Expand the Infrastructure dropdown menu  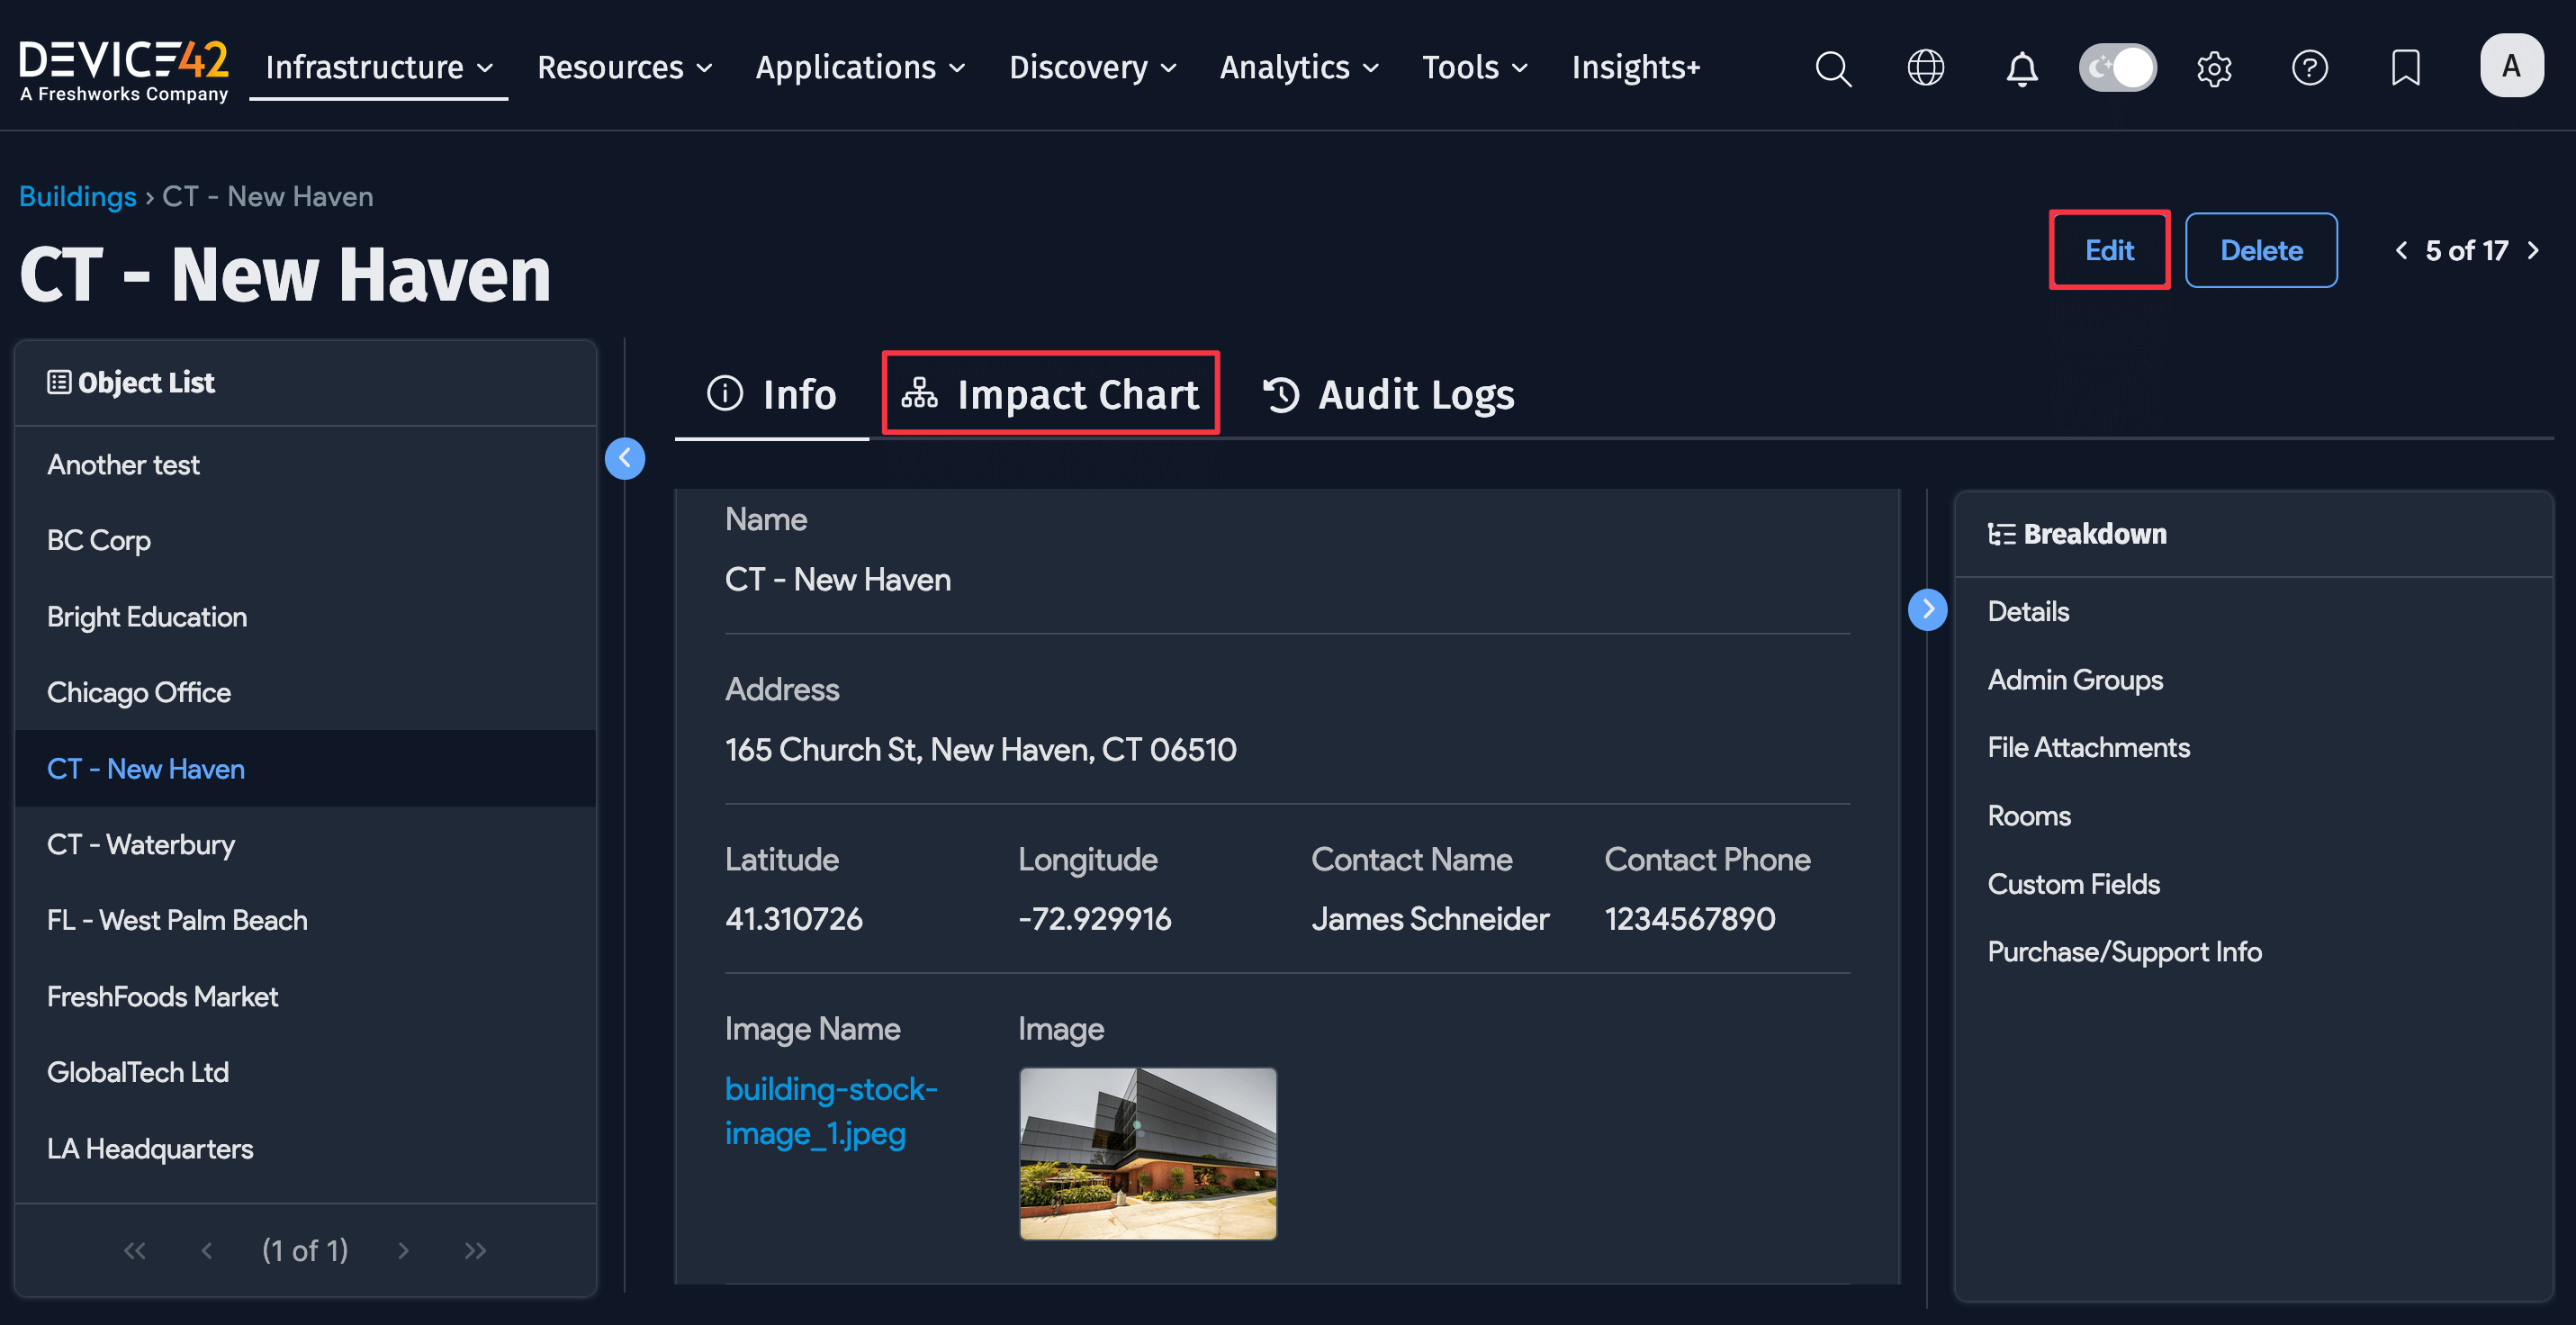pos(379,68)
